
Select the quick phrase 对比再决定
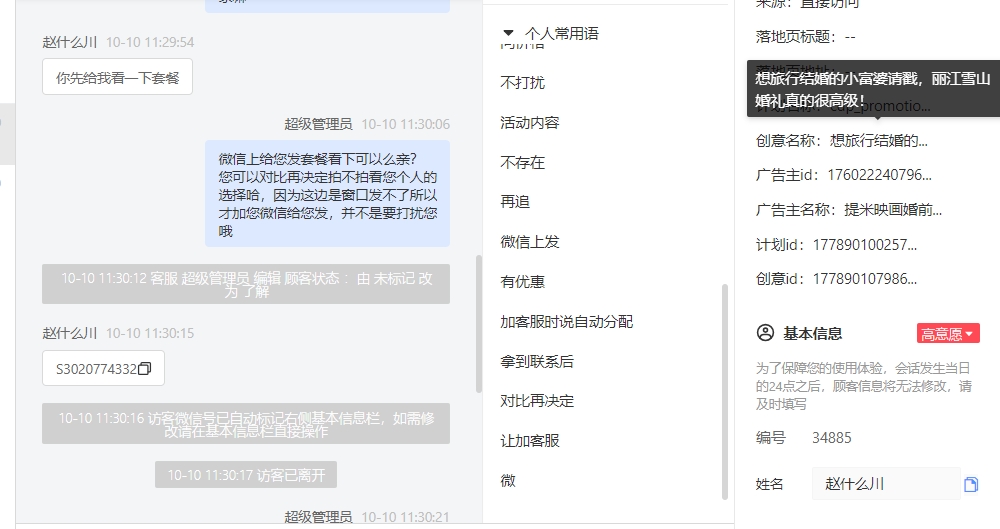(536, 401)
